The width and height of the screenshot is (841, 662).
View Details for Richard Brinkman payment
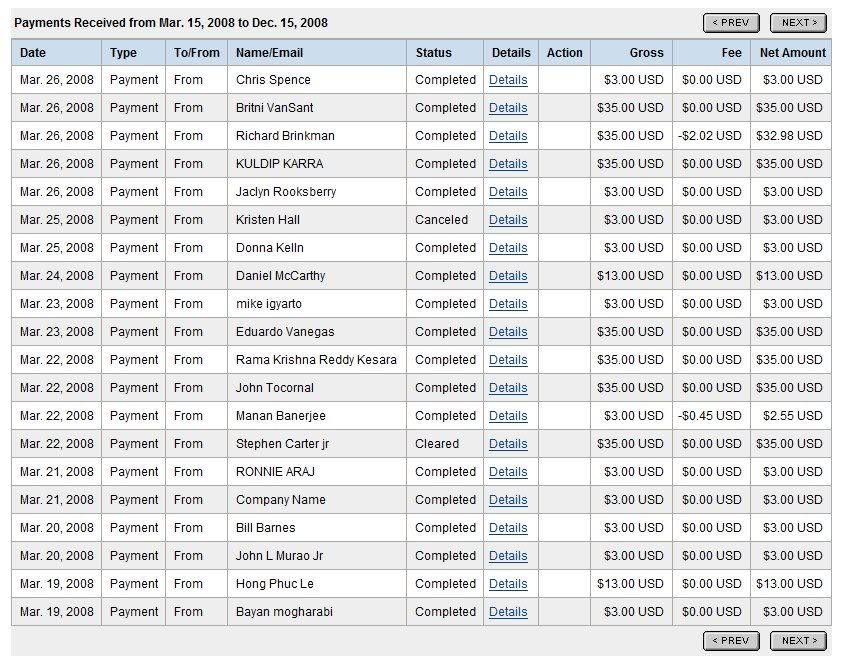click(508, 136)
